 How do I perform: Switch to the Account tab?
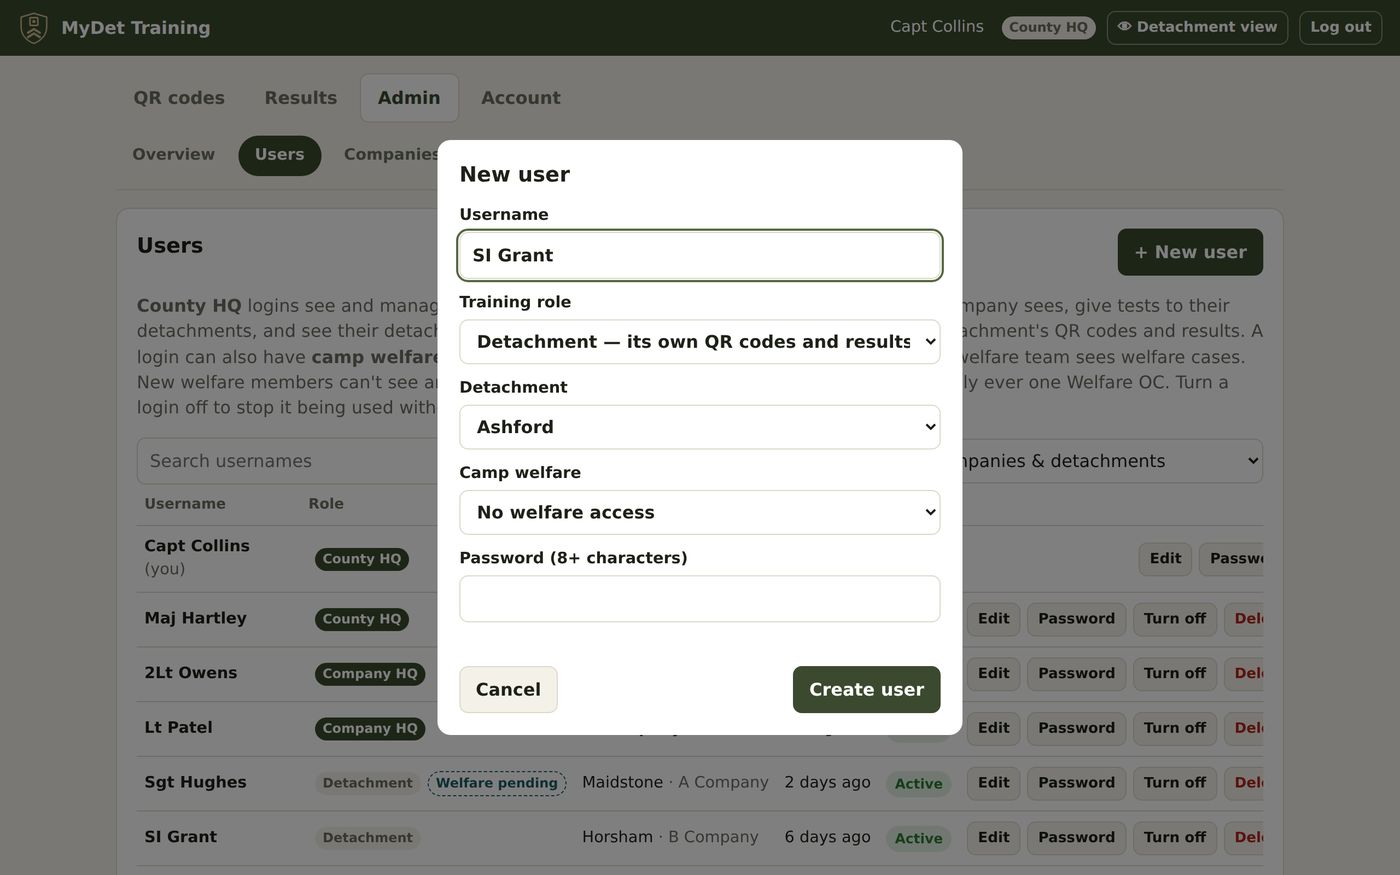(x=521, y=98)
